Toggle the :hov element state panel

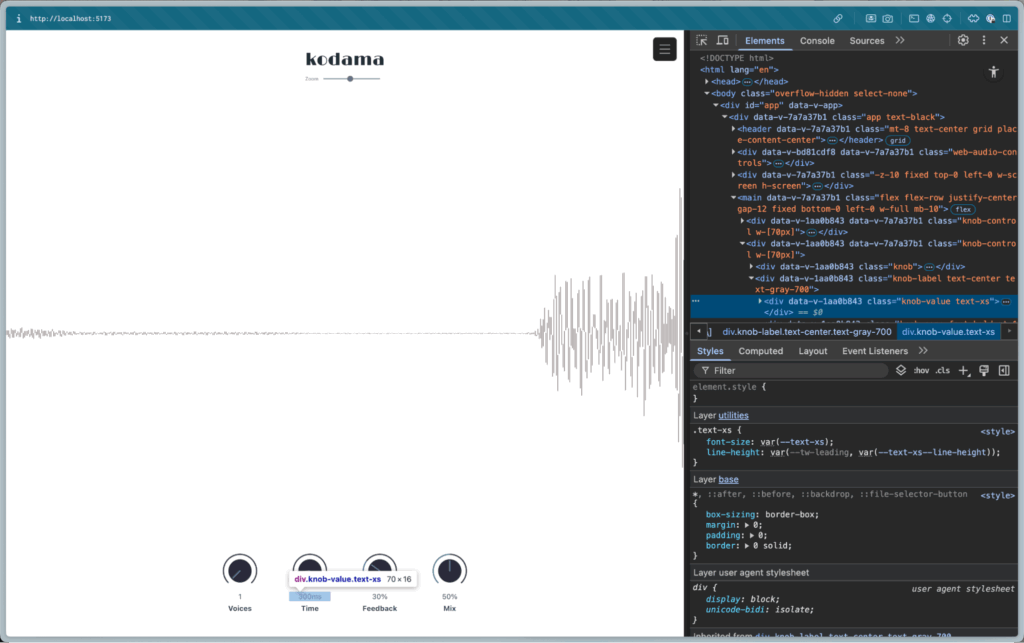click(x=921, y=370)
